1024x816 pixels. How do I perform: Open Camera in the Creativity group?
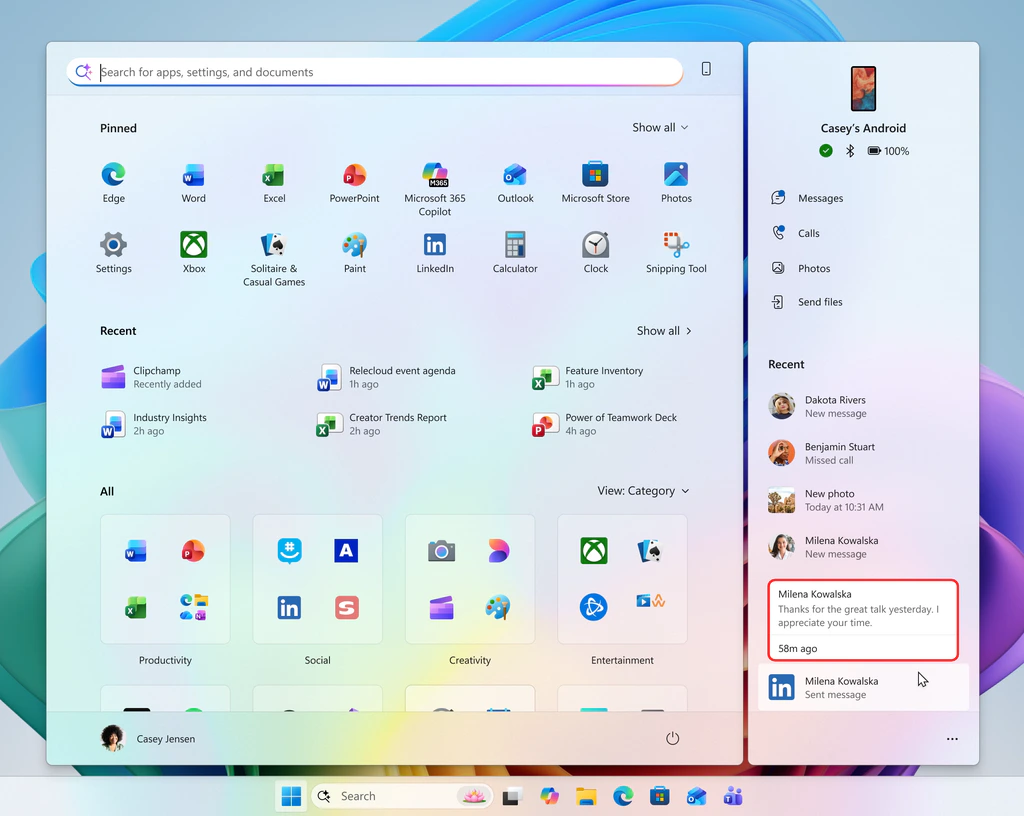441,551
